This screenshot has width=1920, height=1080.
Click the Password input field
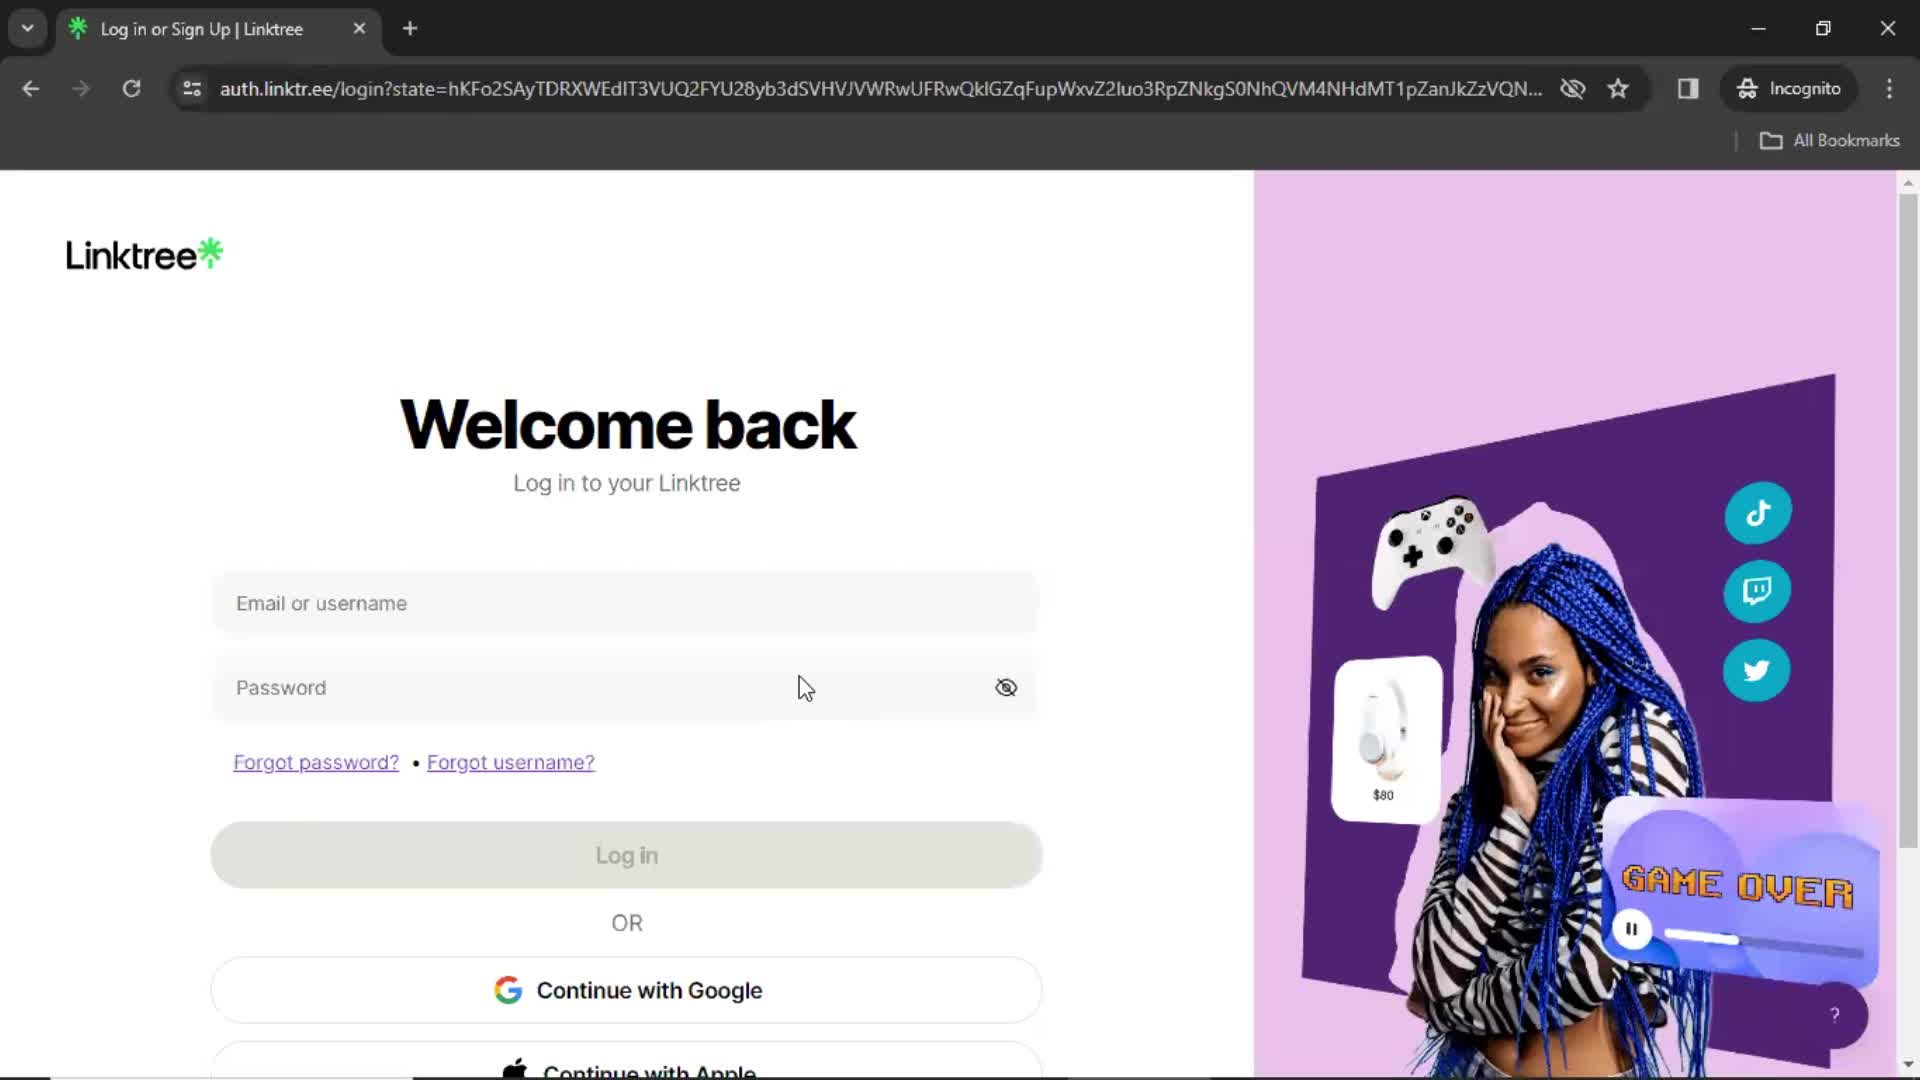(628, 687)
